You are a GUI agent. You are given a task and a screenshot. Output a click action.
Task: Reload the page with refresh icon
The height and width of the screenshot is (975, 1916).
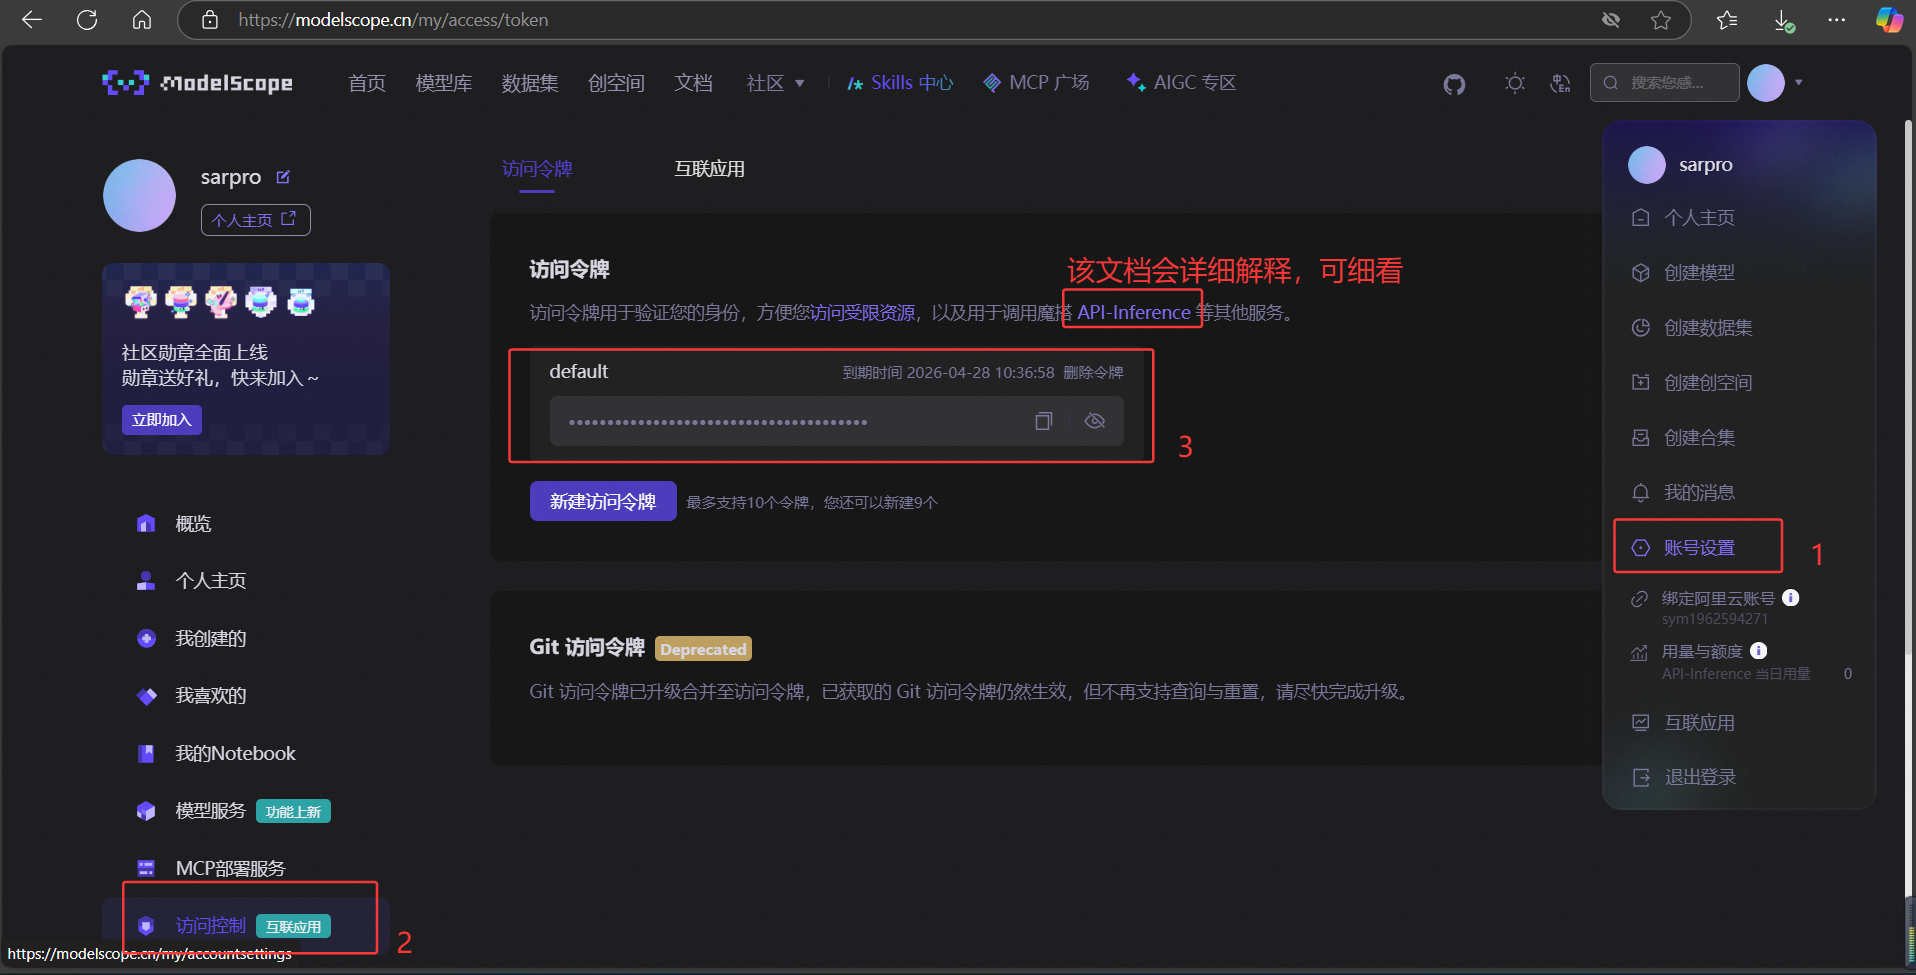point(87,20)
